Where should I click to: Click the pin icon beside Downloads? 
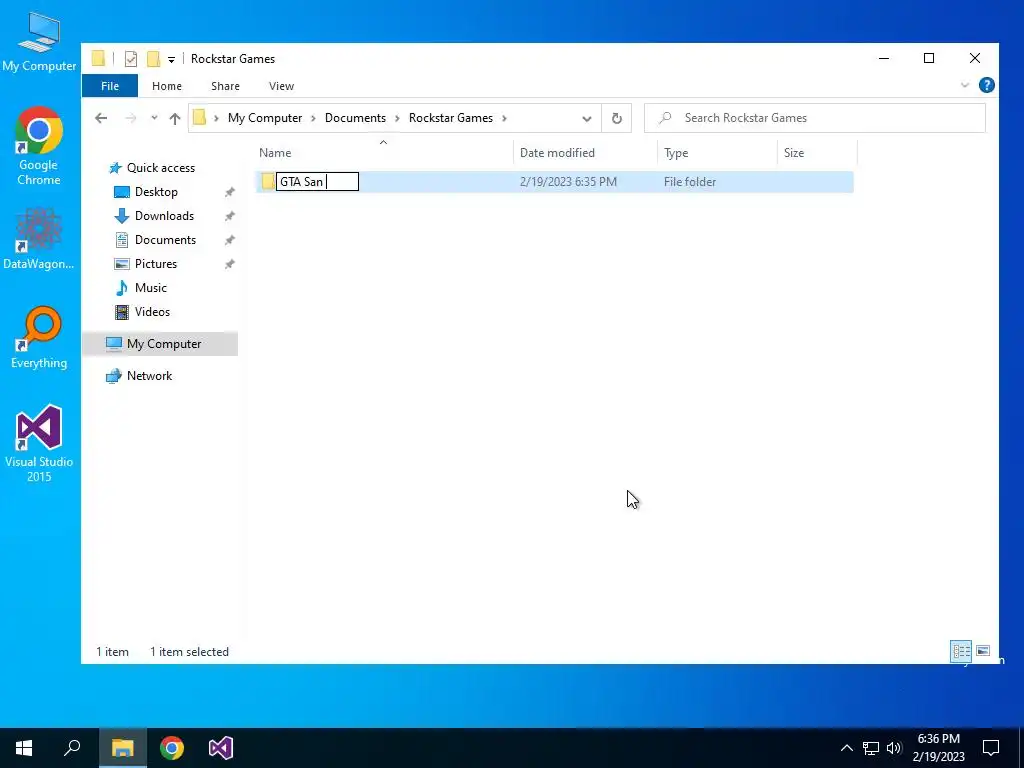(229, 216)
